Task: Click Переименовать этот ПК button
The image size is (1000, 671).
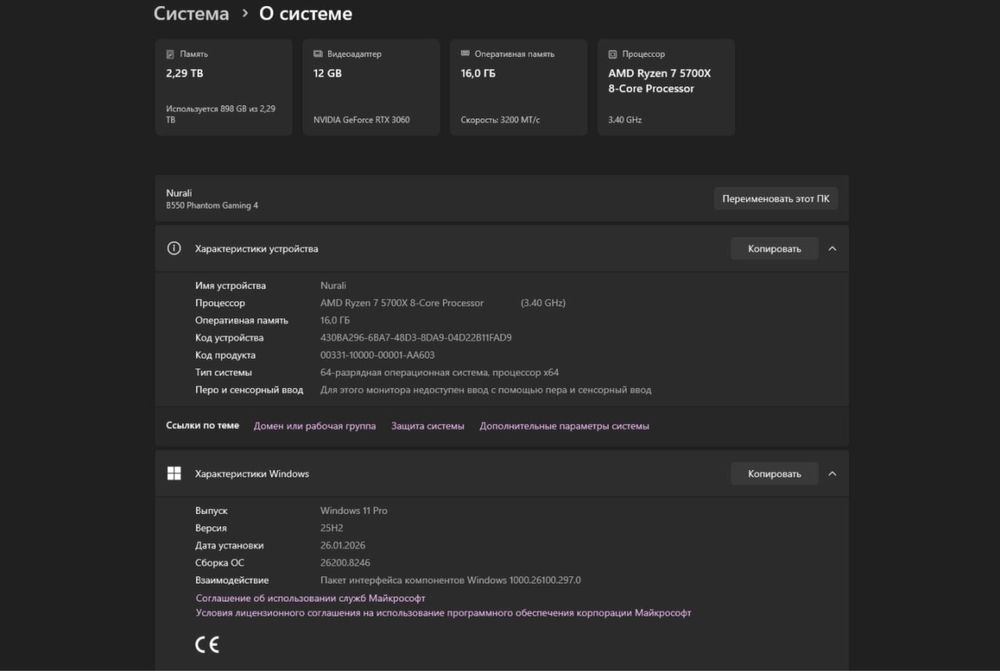Action: pyautogui.click(x=776, y=199)
